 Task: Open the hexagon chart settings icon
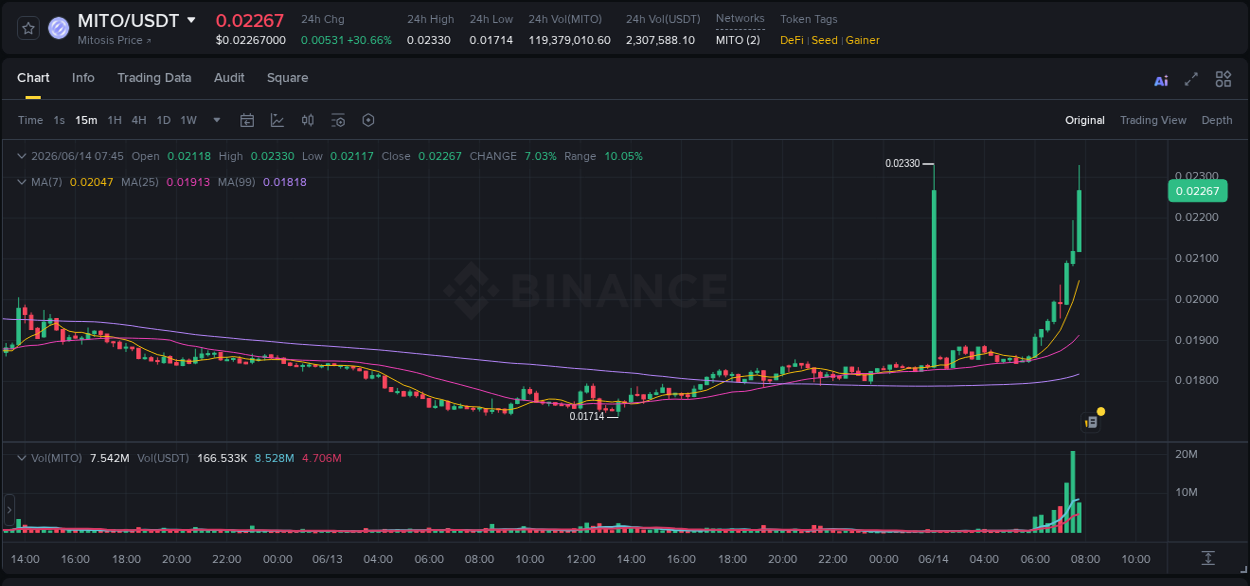tap(368, 120)
